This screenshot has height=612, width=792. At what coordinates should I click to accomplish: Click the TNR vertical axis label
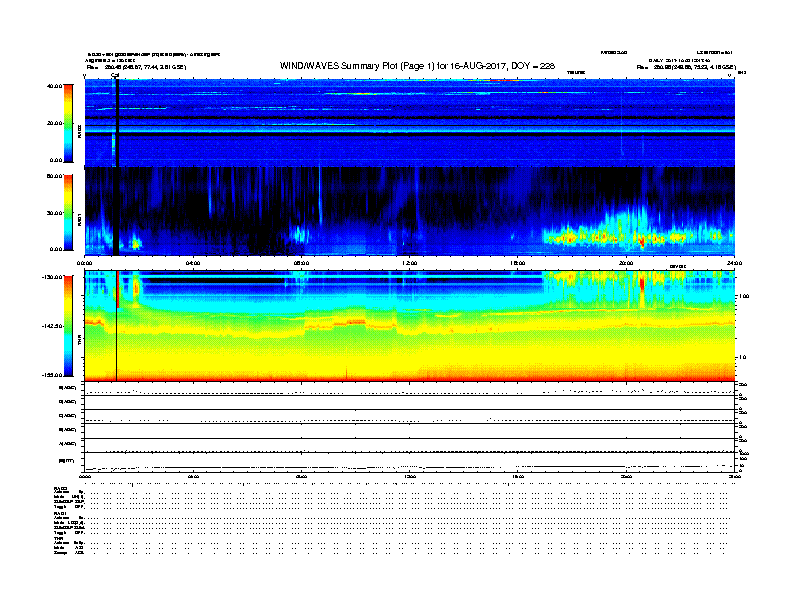(x=80, y=339)
